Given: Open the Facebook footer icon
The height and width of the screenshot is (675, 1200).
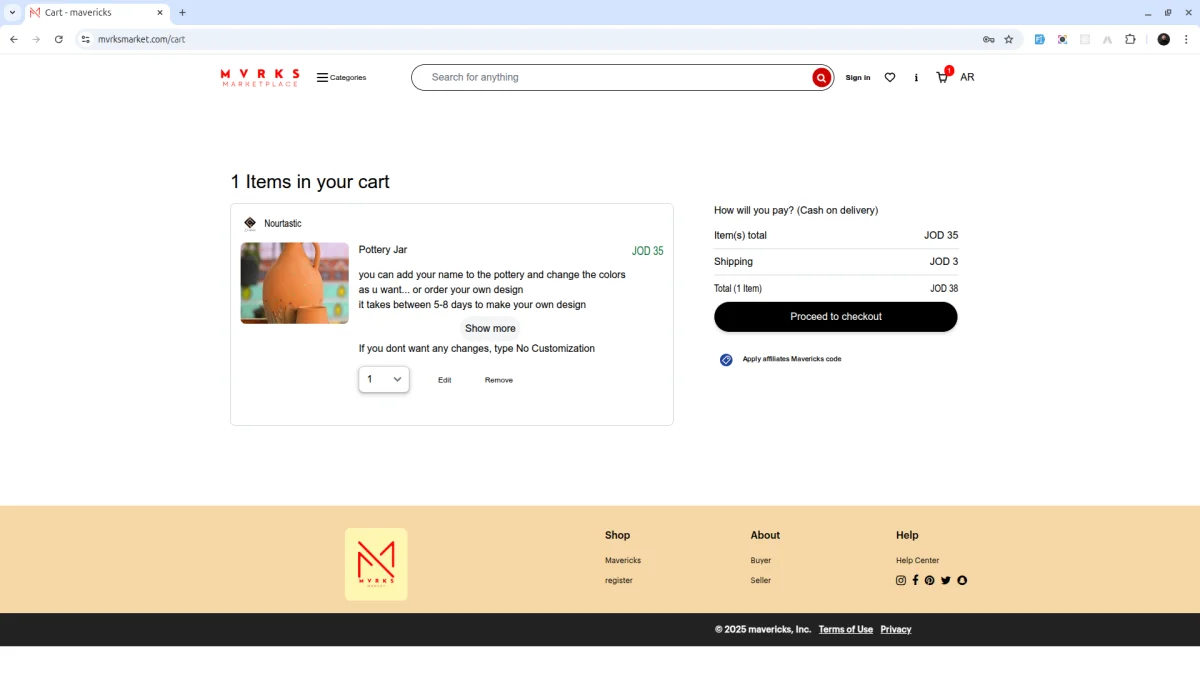Looking at the screenshot, I should [915, 580].
